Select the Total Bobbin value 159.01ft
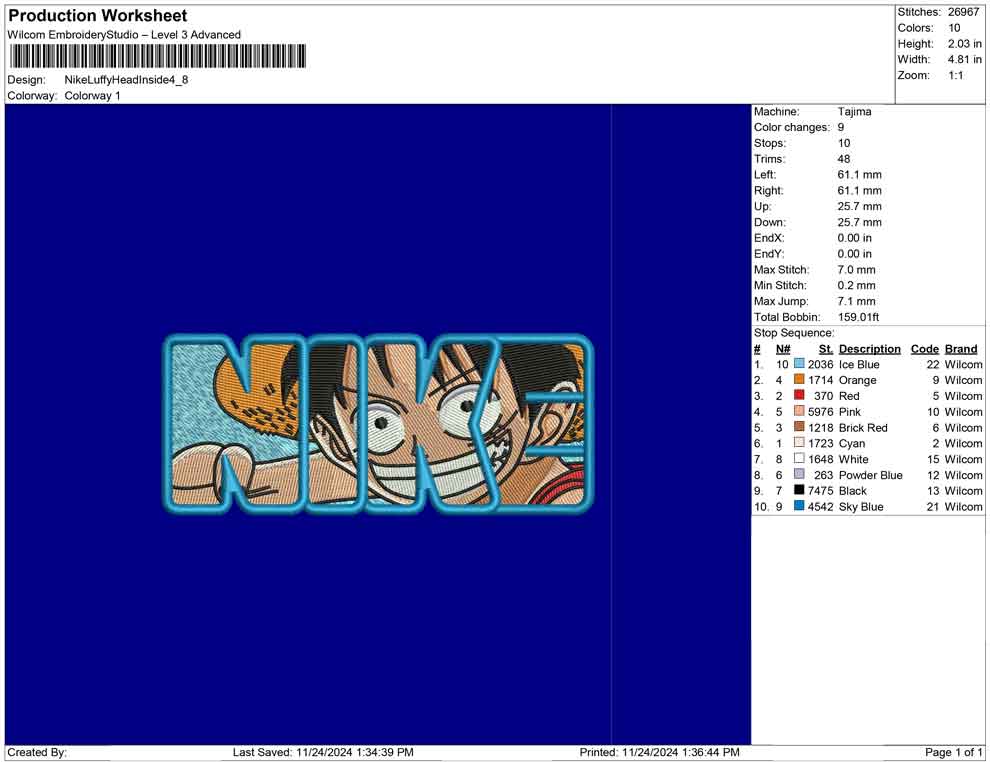Screen dimensions: 990x762 click(x=859, y=317)
